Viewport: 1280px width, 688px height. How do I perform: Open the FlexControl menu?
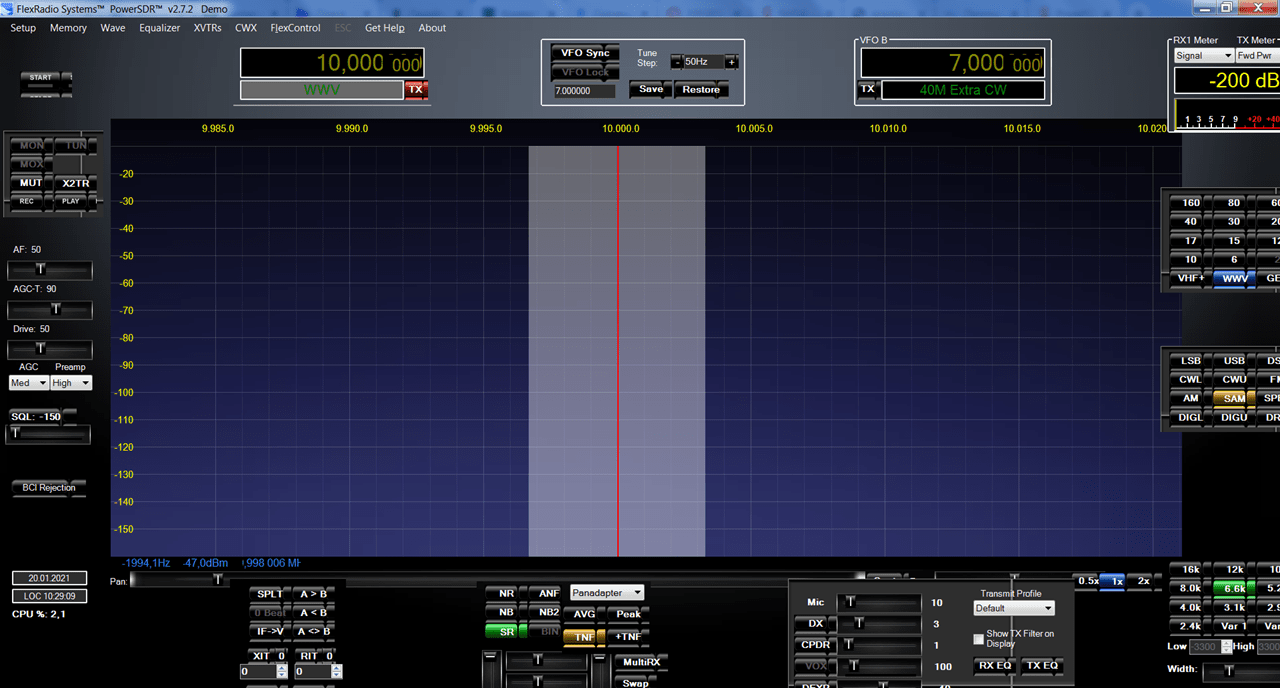coord(295,28)
